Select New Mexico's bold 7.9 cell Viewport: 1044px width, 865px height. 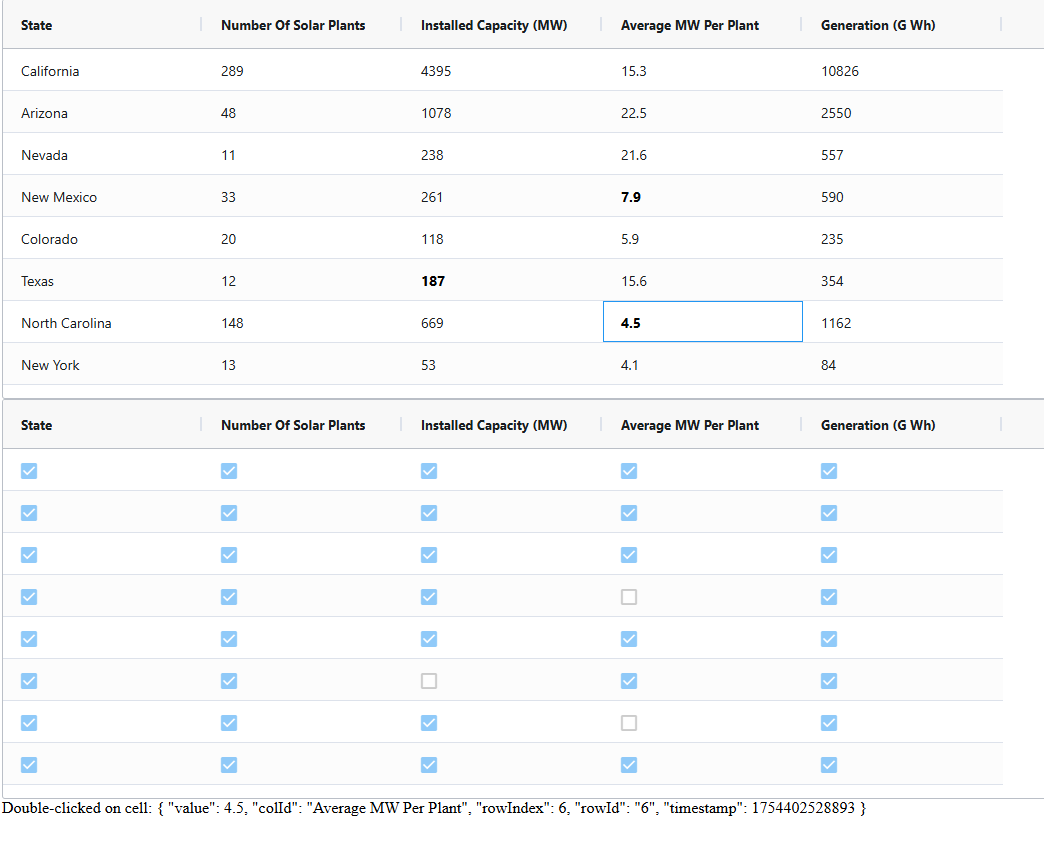(631, 197)
